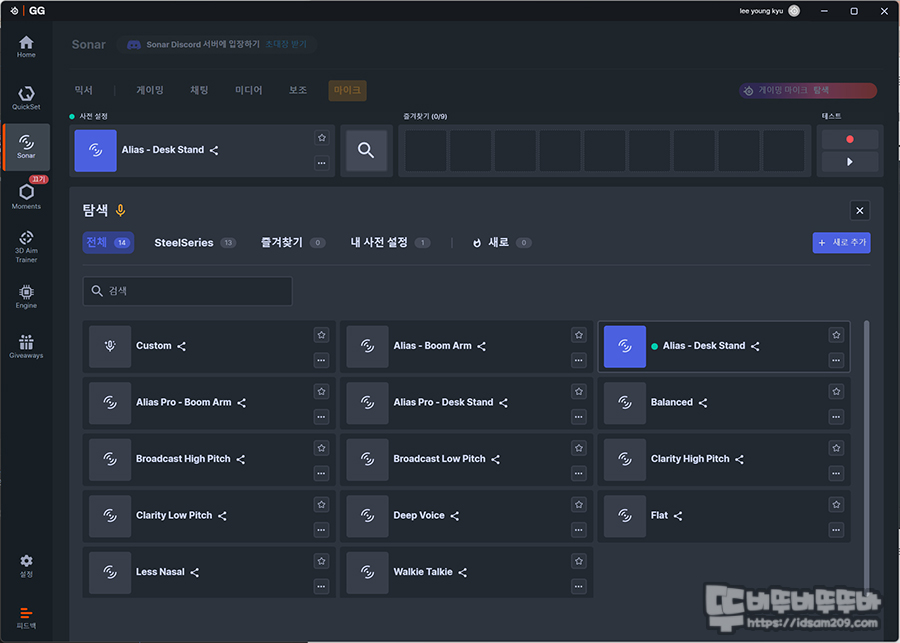Viewport: 900px width, 643px height.
Task: Open more options for Broadcast High Pitch
Action: coord(321,474)
